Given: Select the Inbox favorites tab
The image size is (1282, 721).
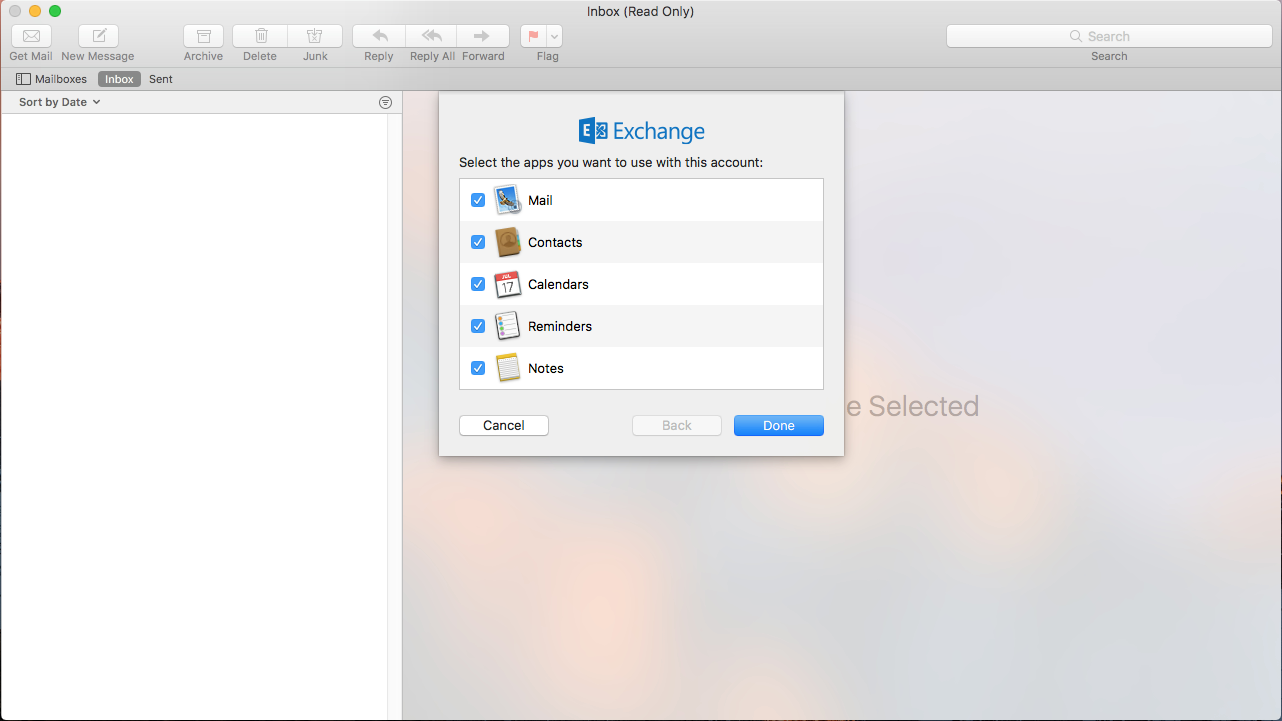Looking at the screenshot, I should pyautogui.click(x=119, y=79).
